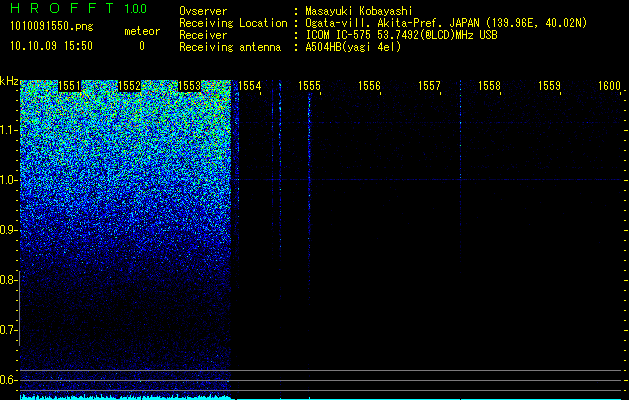Click the 1552 time marker
Screen dimensions: 629x400
129,86
